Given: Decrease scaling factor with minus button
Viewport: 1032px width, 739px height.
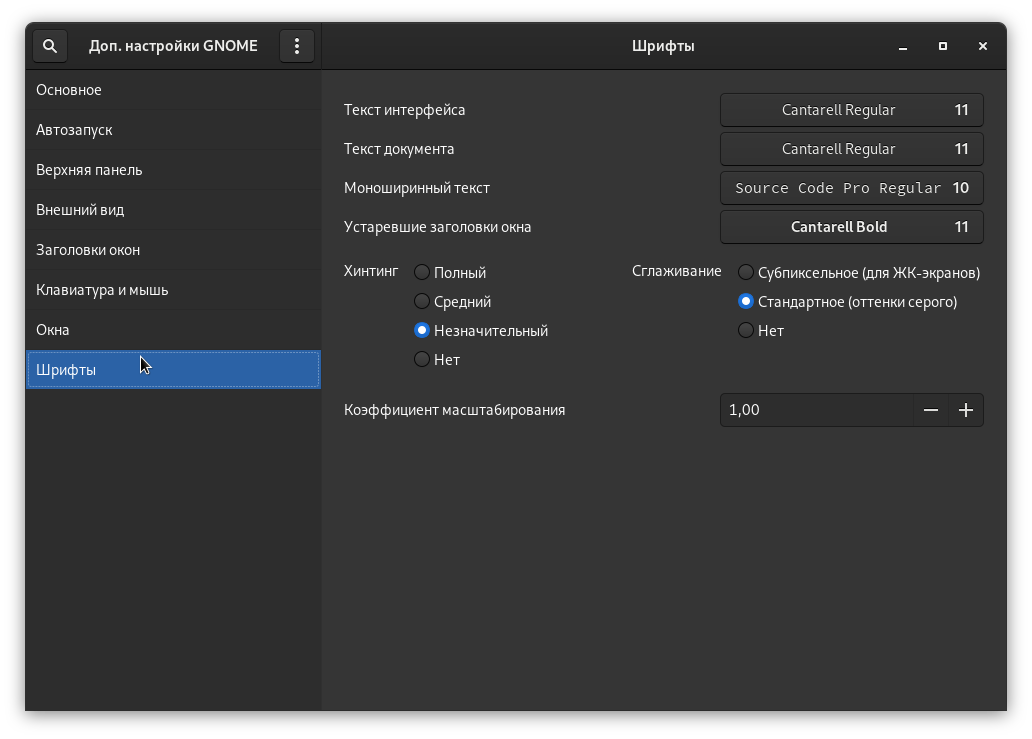Looking at the screenshot, I should [931, 410].
